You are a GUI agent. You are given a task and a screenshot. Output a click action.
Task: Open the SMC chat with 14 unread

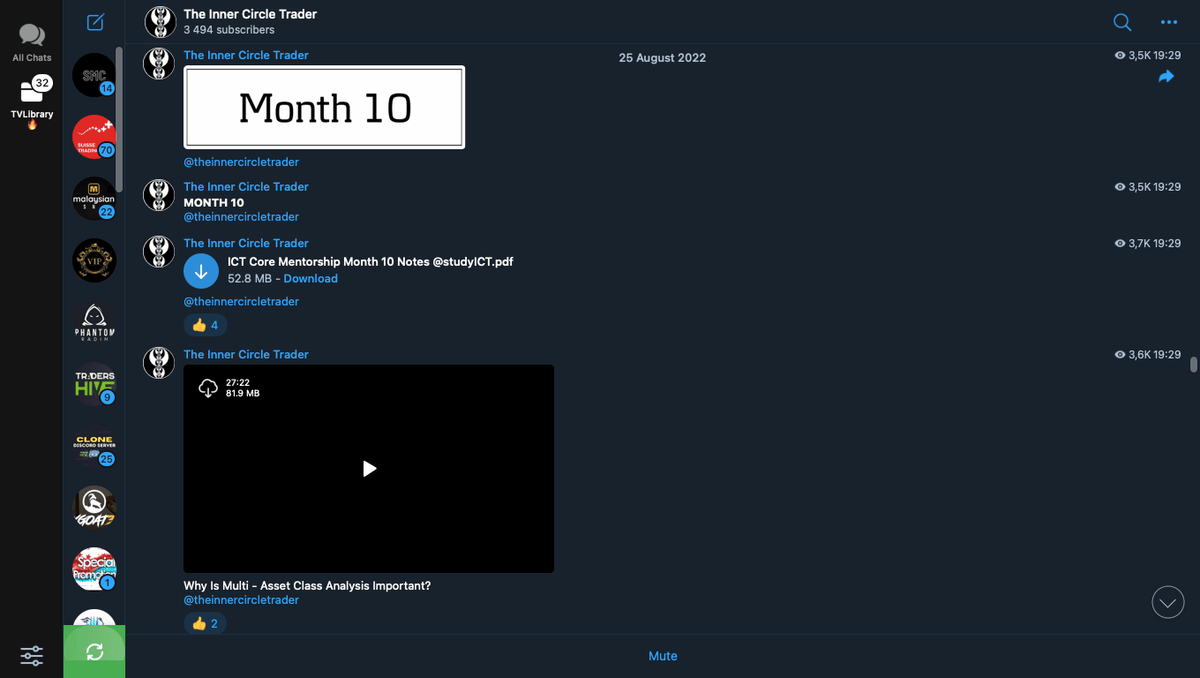click(x=94, y=75)
